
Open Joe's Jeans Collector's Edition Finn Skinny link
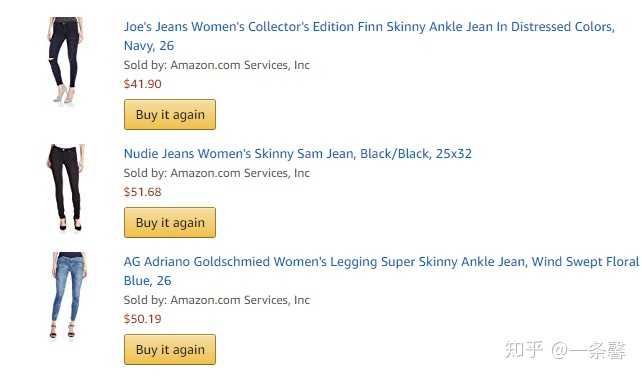[x=369, y=36]
